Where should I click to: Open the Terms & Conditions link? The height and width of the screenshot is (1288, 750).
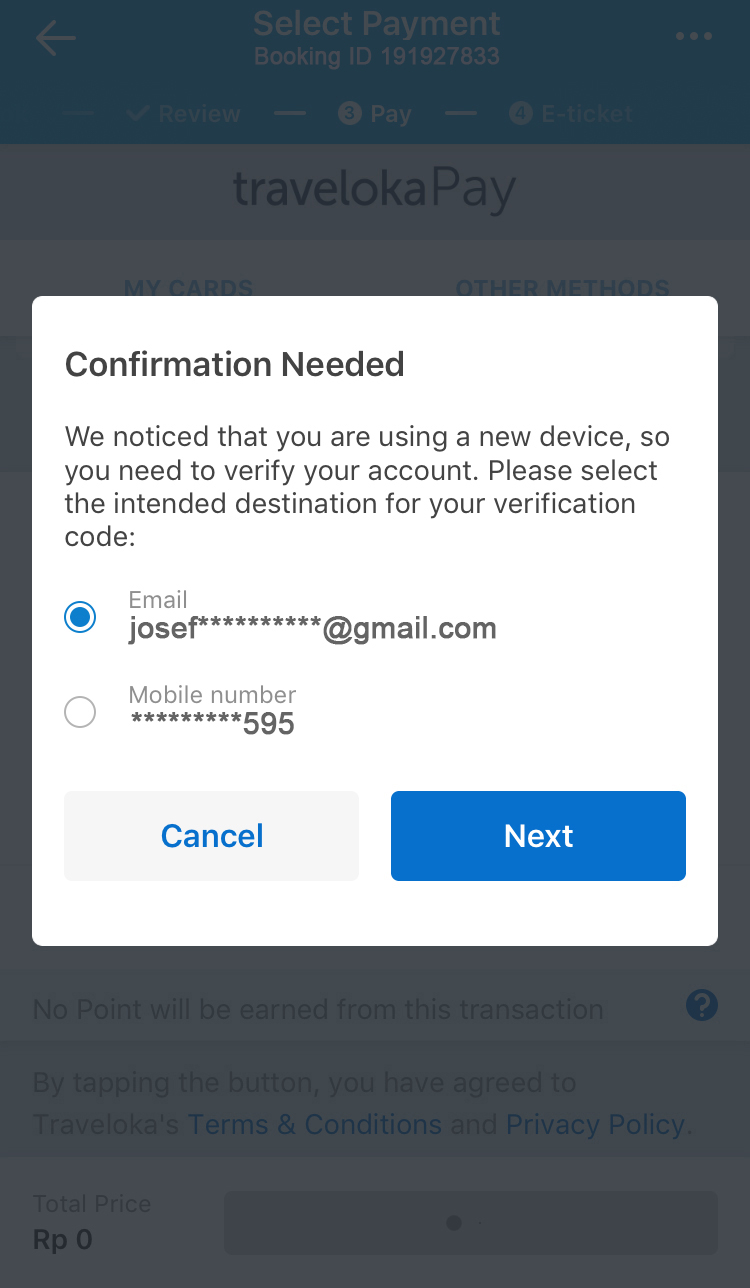[x=314, y=1124]
